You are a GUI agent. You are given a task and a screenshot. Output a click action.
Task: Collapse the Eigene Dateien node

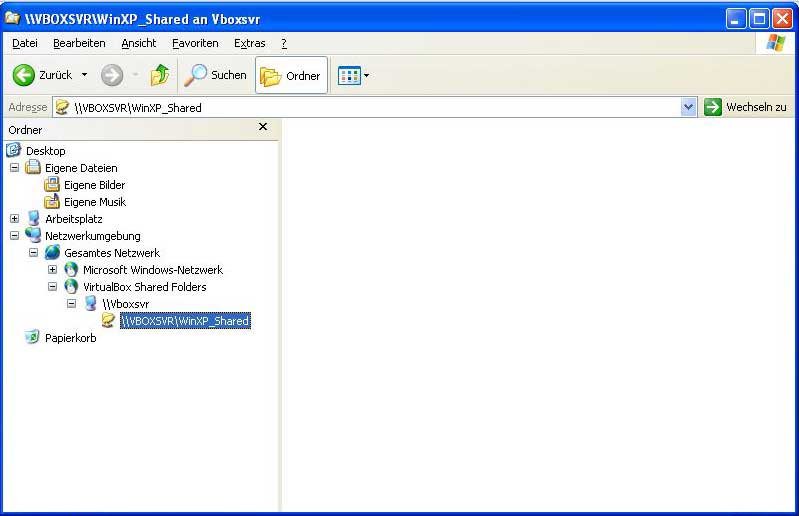click(14, 168)
